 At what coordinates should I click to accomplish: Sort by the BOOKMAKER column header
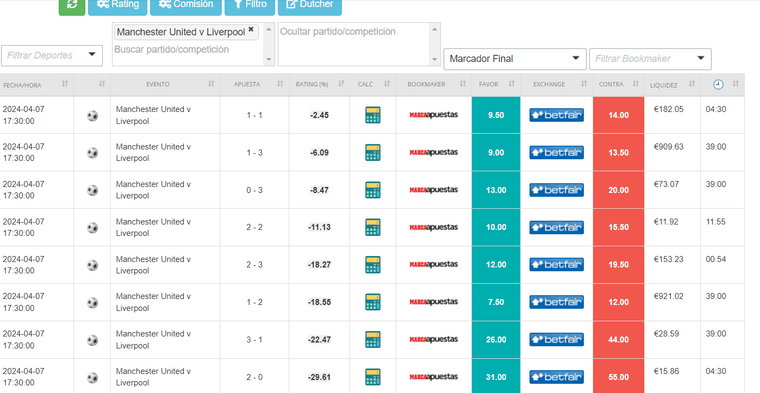433,84
